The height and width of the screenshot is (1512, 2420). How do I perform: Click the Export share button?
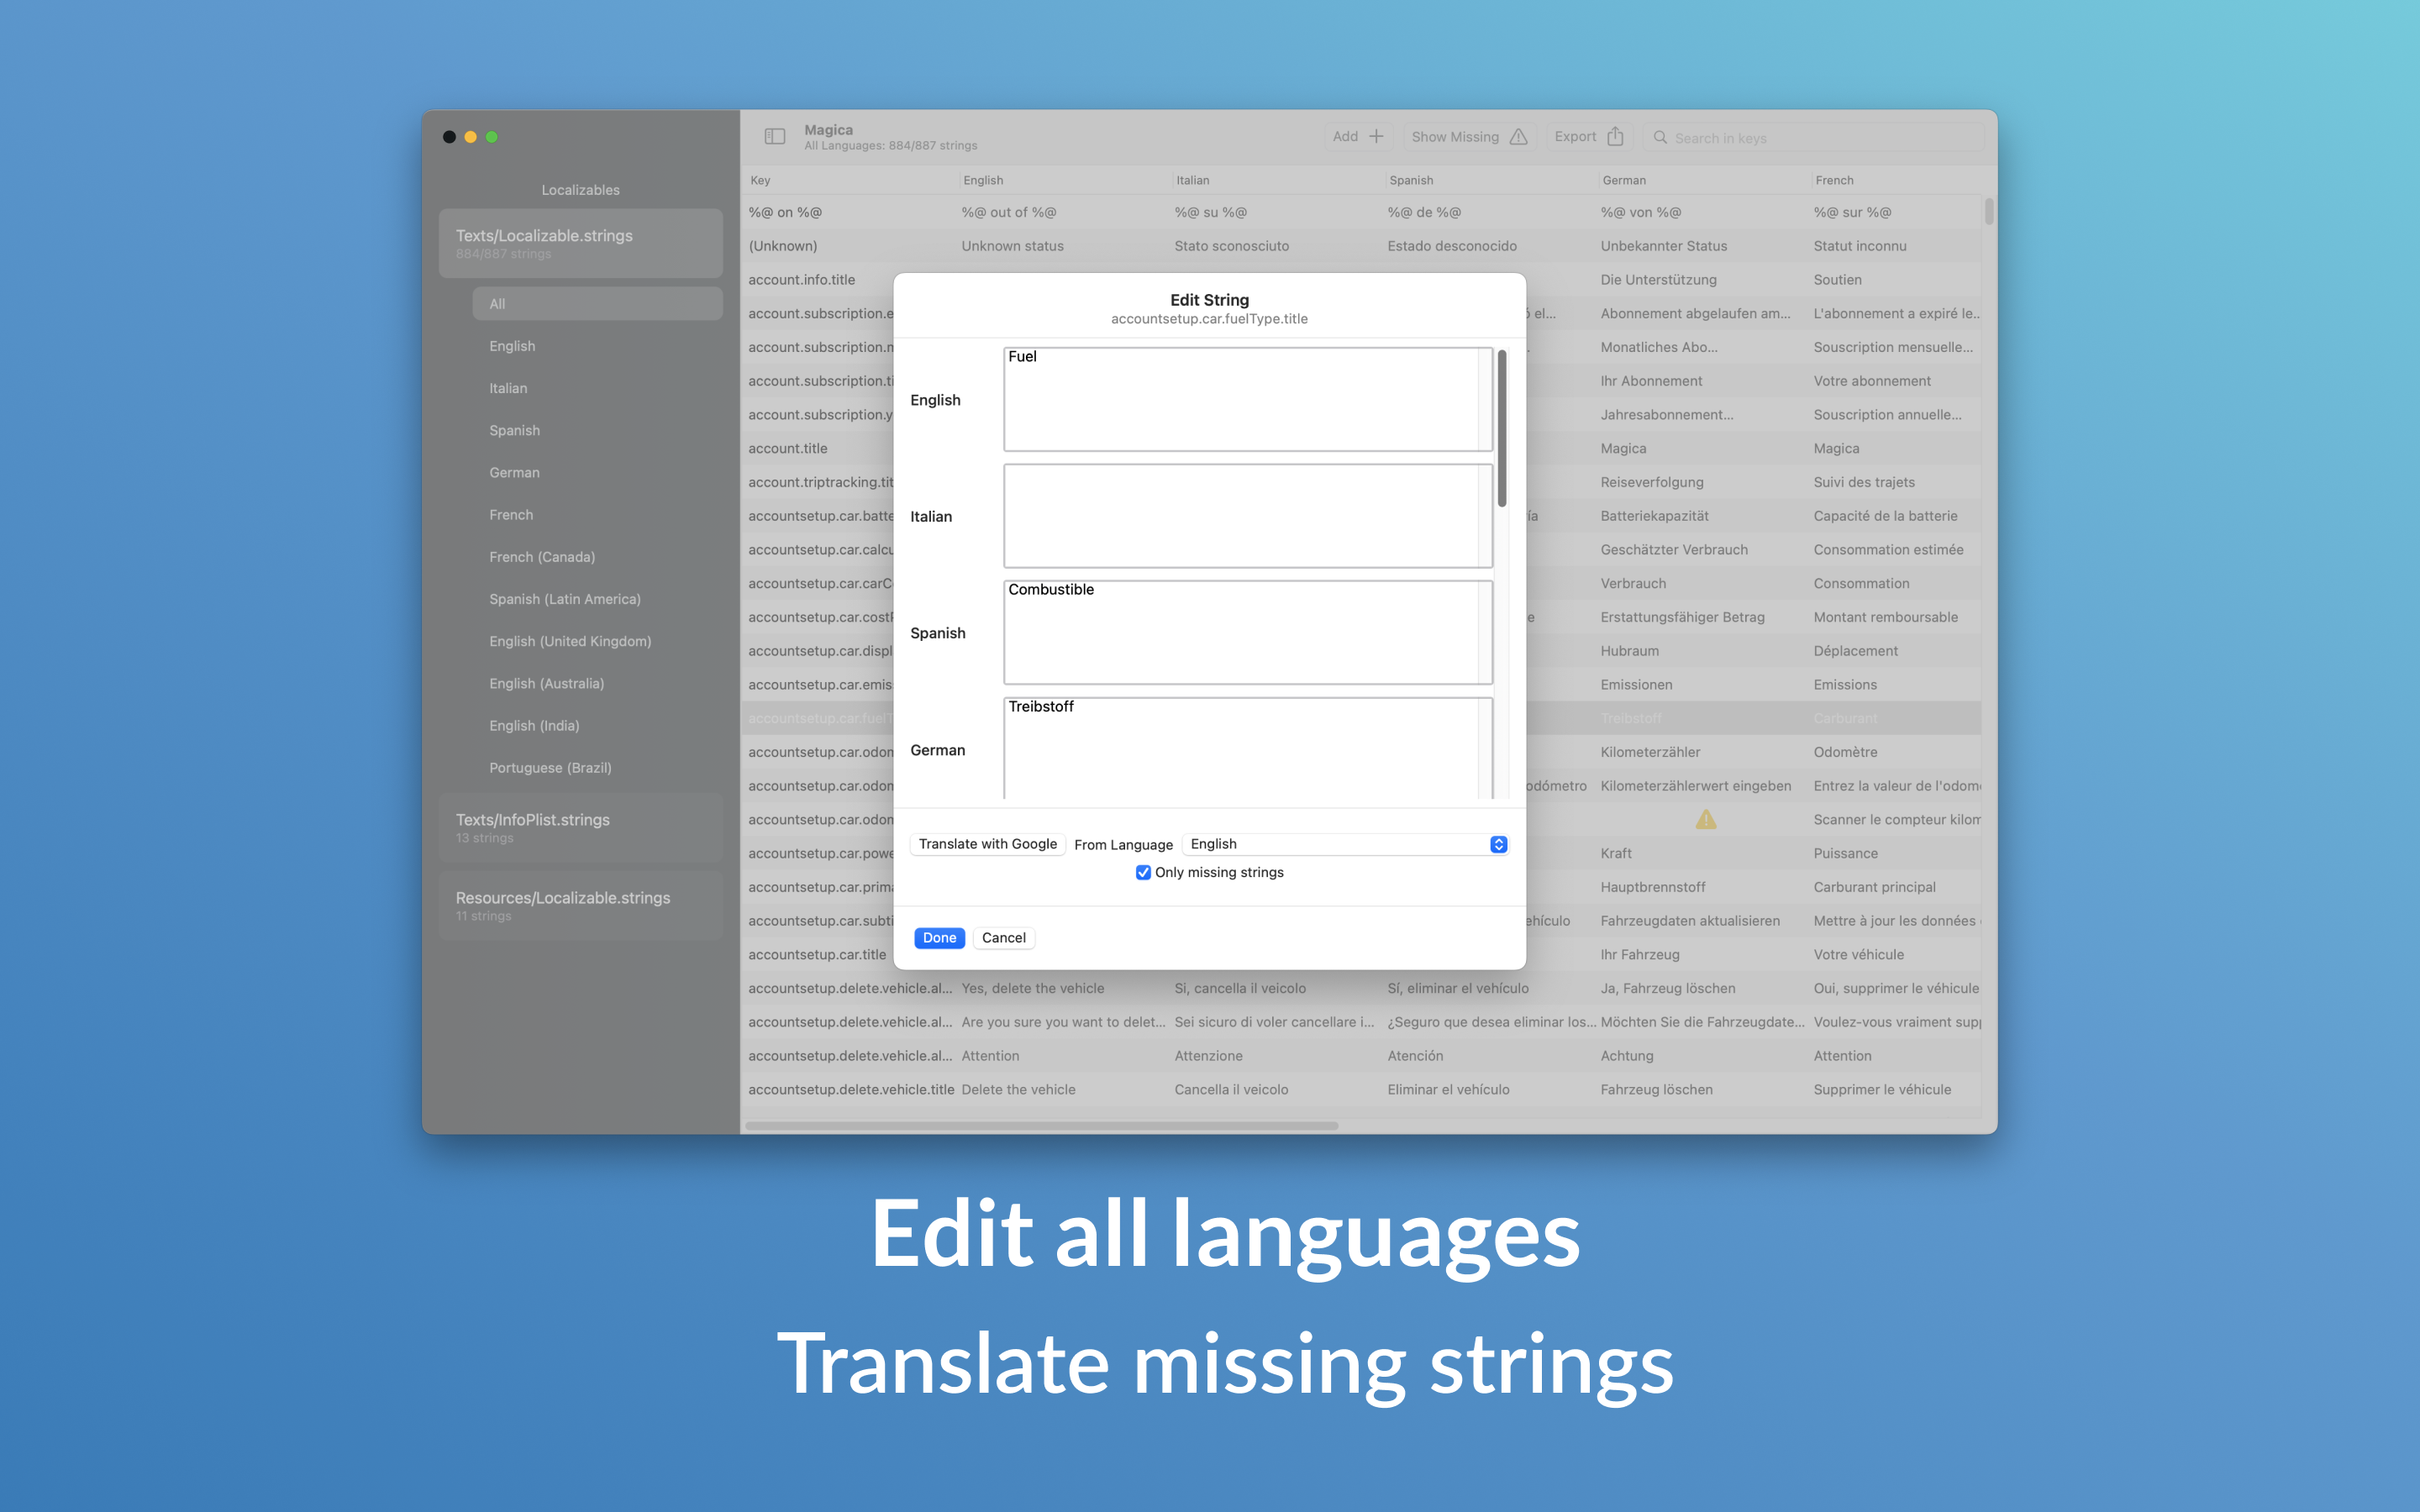click(1589, 137)
